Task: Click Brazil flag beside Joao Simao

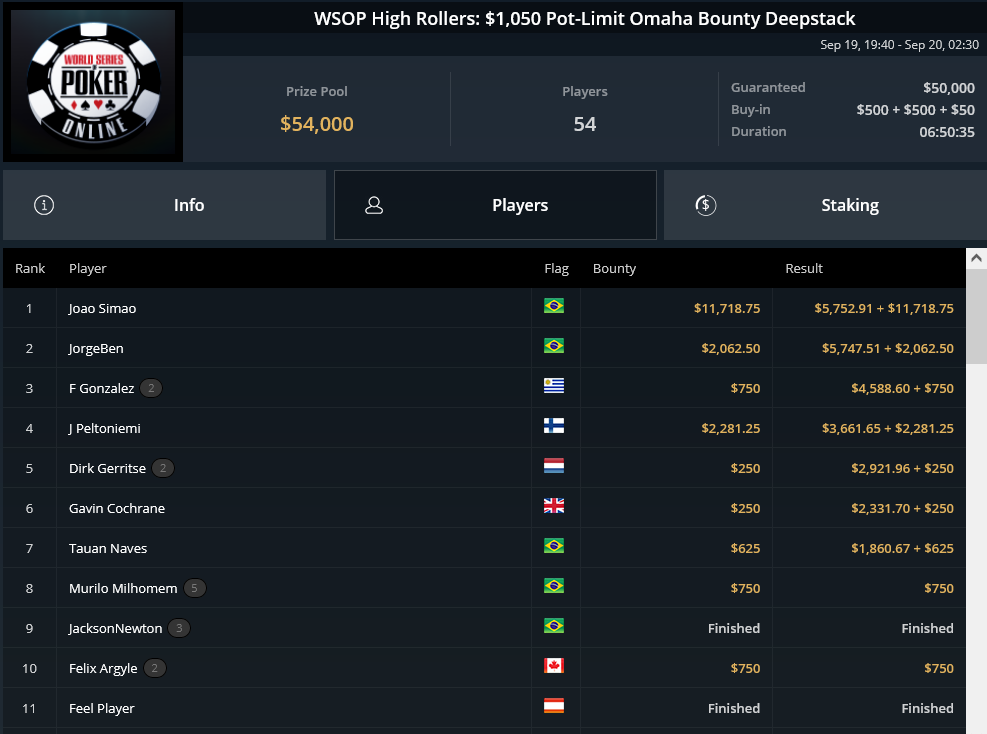Action: (x=554, y=306)
